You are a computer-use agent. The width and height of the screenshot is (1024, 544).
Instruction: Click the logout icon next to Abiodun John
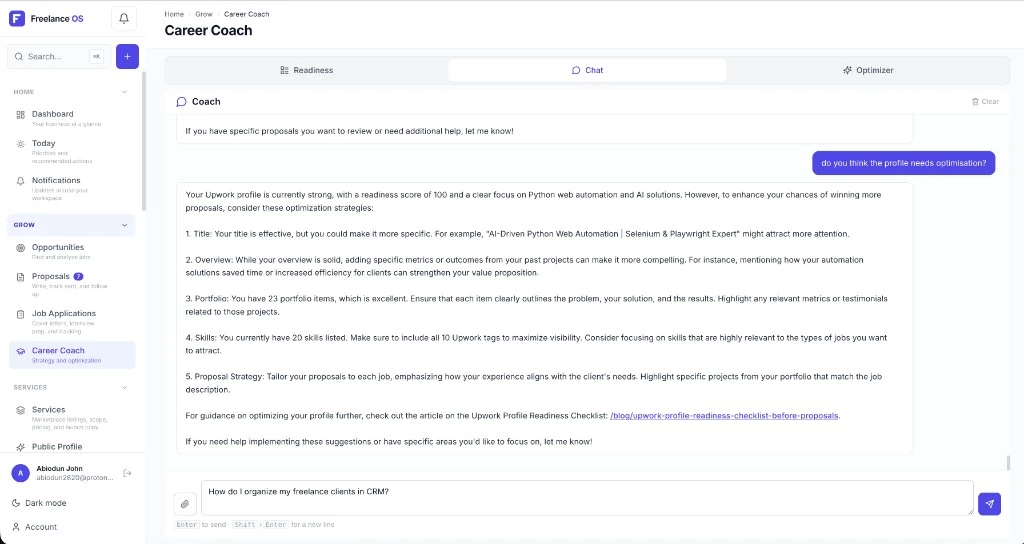point(127,473)
